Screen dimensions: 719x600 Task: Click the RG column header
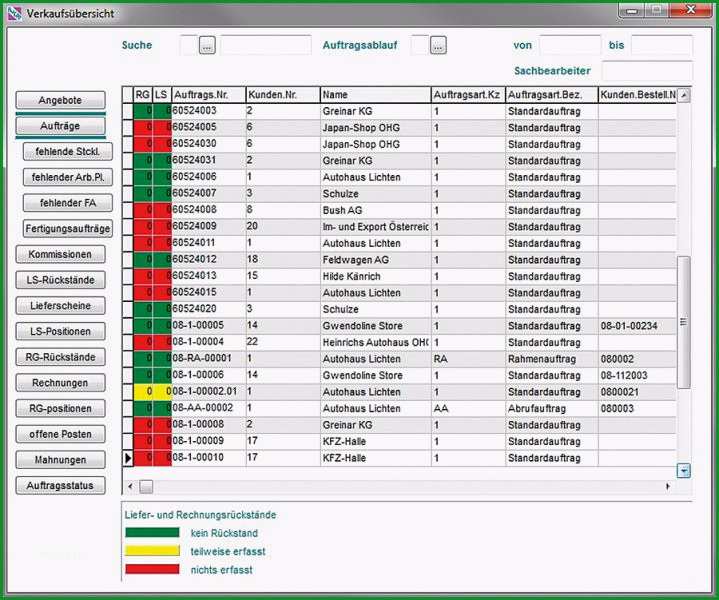pos(143,95)
